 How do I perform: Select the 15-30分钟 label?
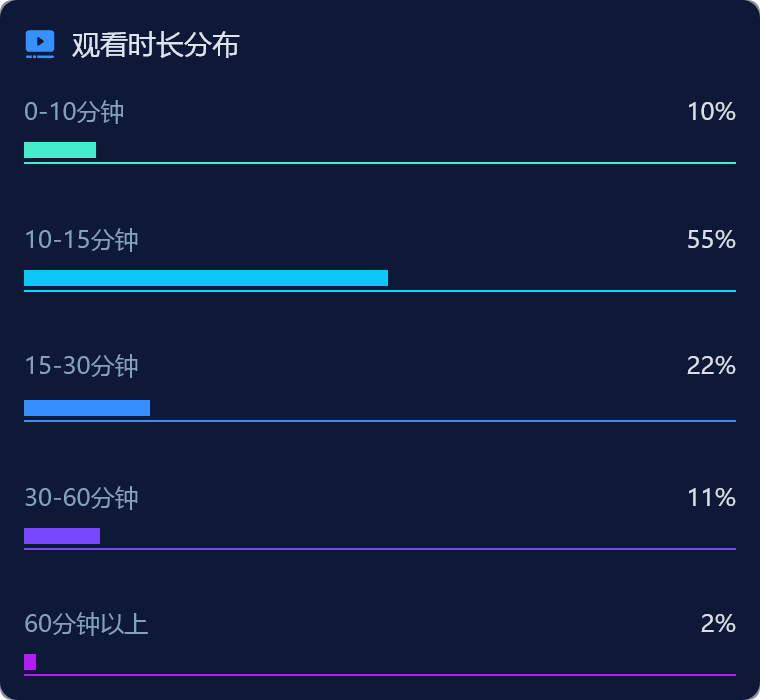click(81, 366)
